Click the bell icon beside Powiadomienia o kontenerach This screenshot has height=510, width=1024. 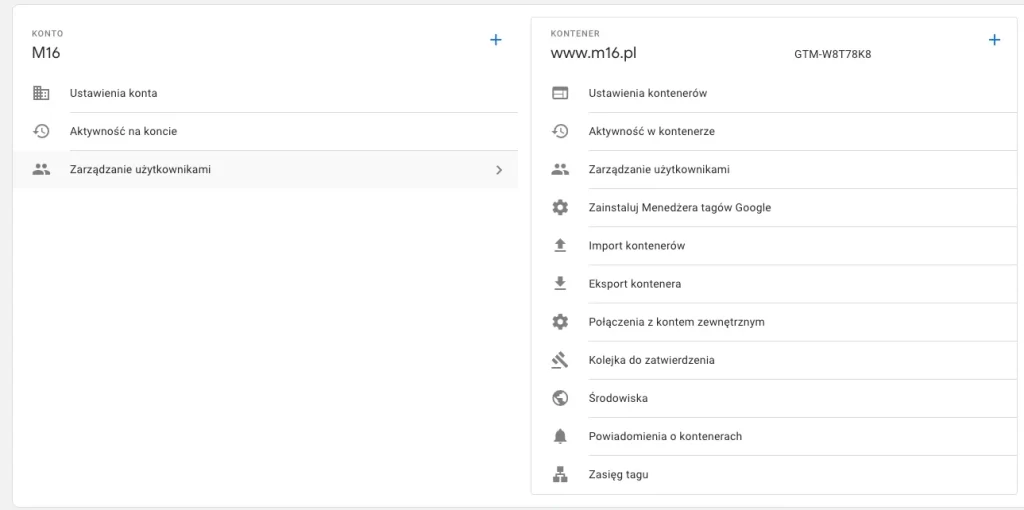click(x=560, y=436)
